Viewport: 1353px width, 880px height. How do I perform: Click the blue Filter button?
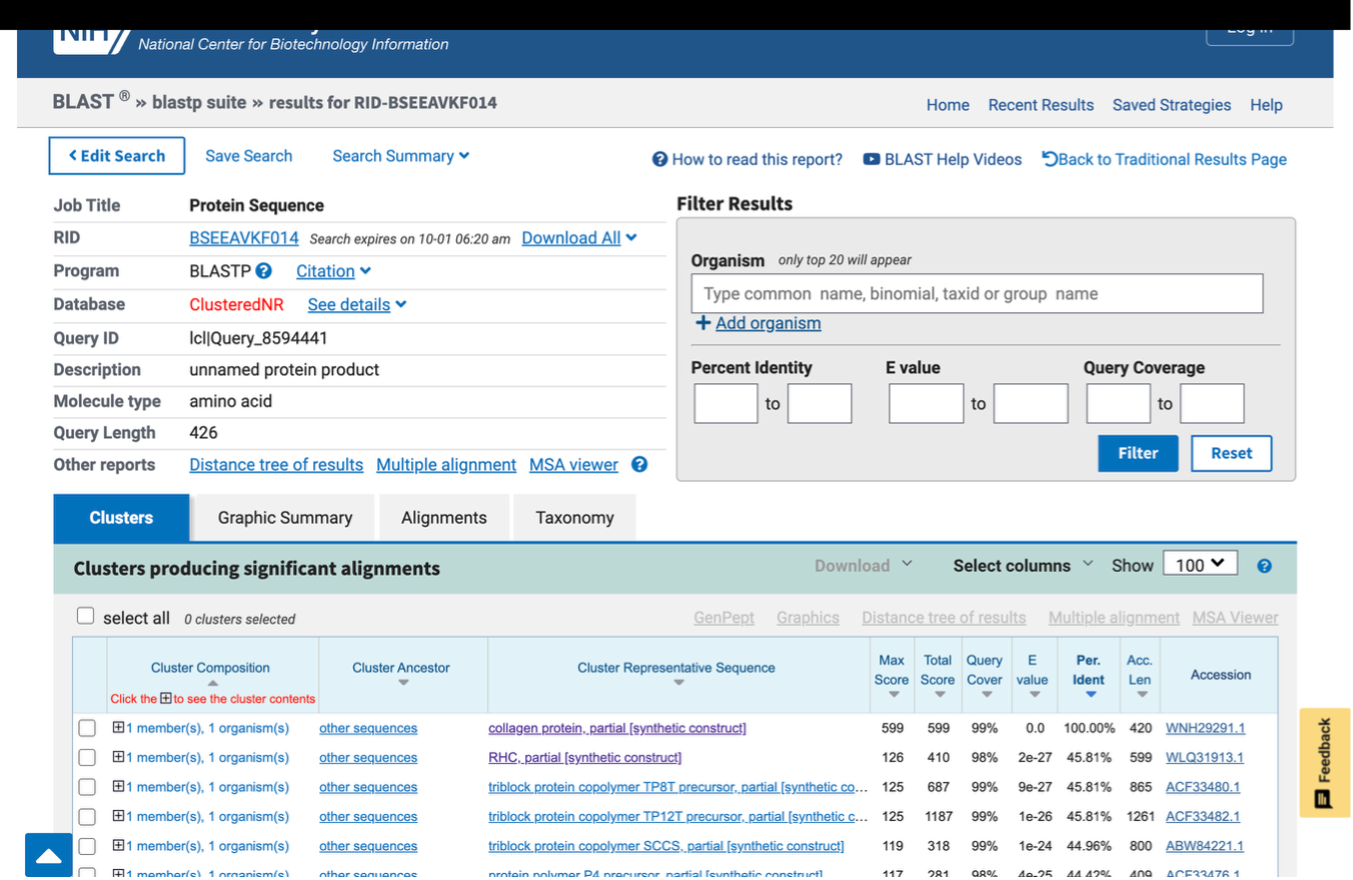(1138, 453)
